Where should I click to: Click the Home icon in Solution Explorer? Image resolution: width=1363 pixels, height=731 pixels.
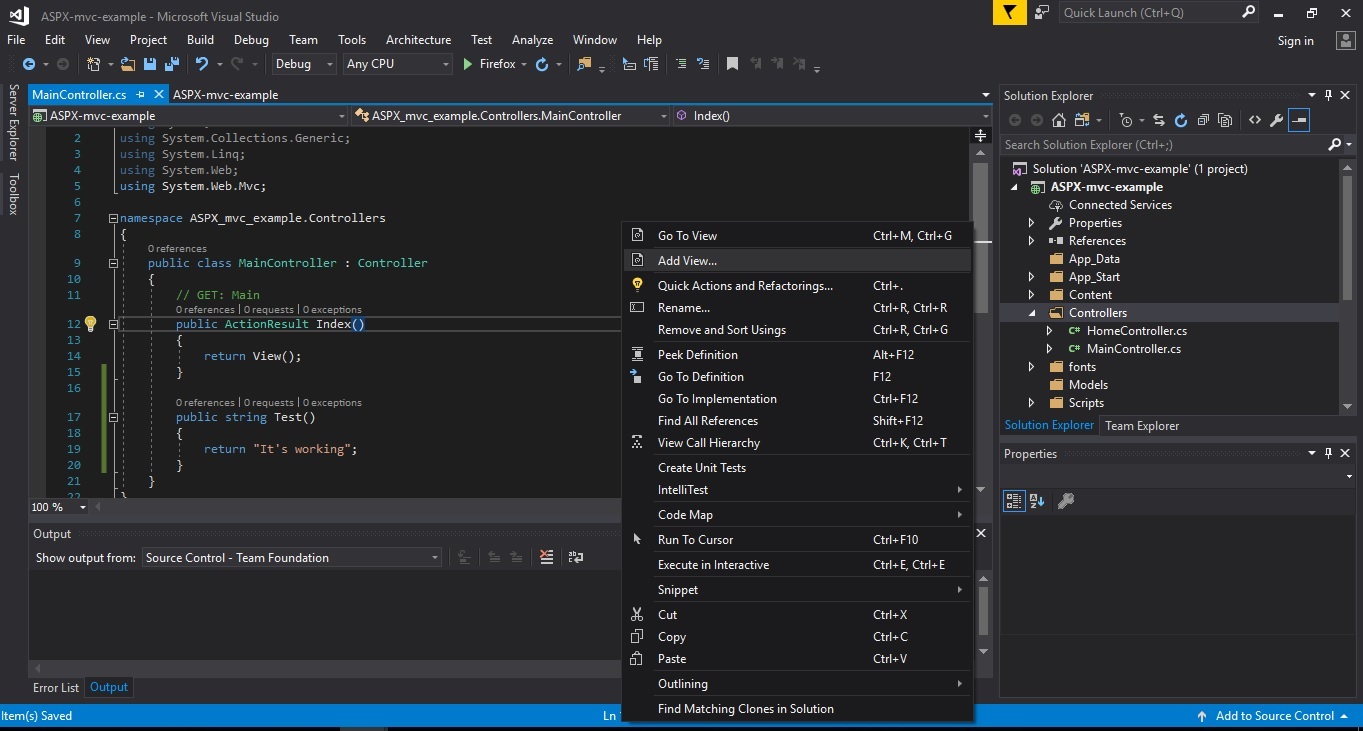(x=1058, y=120)
